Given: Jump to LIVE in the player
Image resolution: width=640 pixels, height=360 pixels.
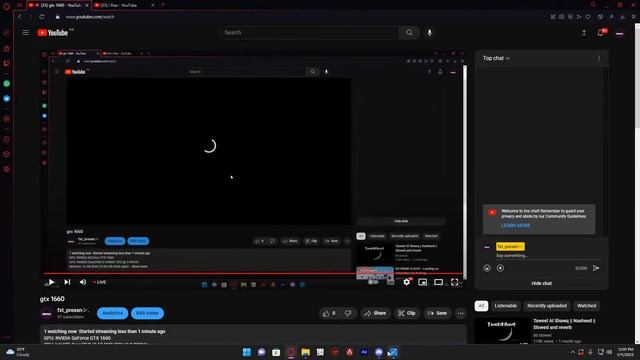Looking at the screenshot, I should click(x=100, y=282).
